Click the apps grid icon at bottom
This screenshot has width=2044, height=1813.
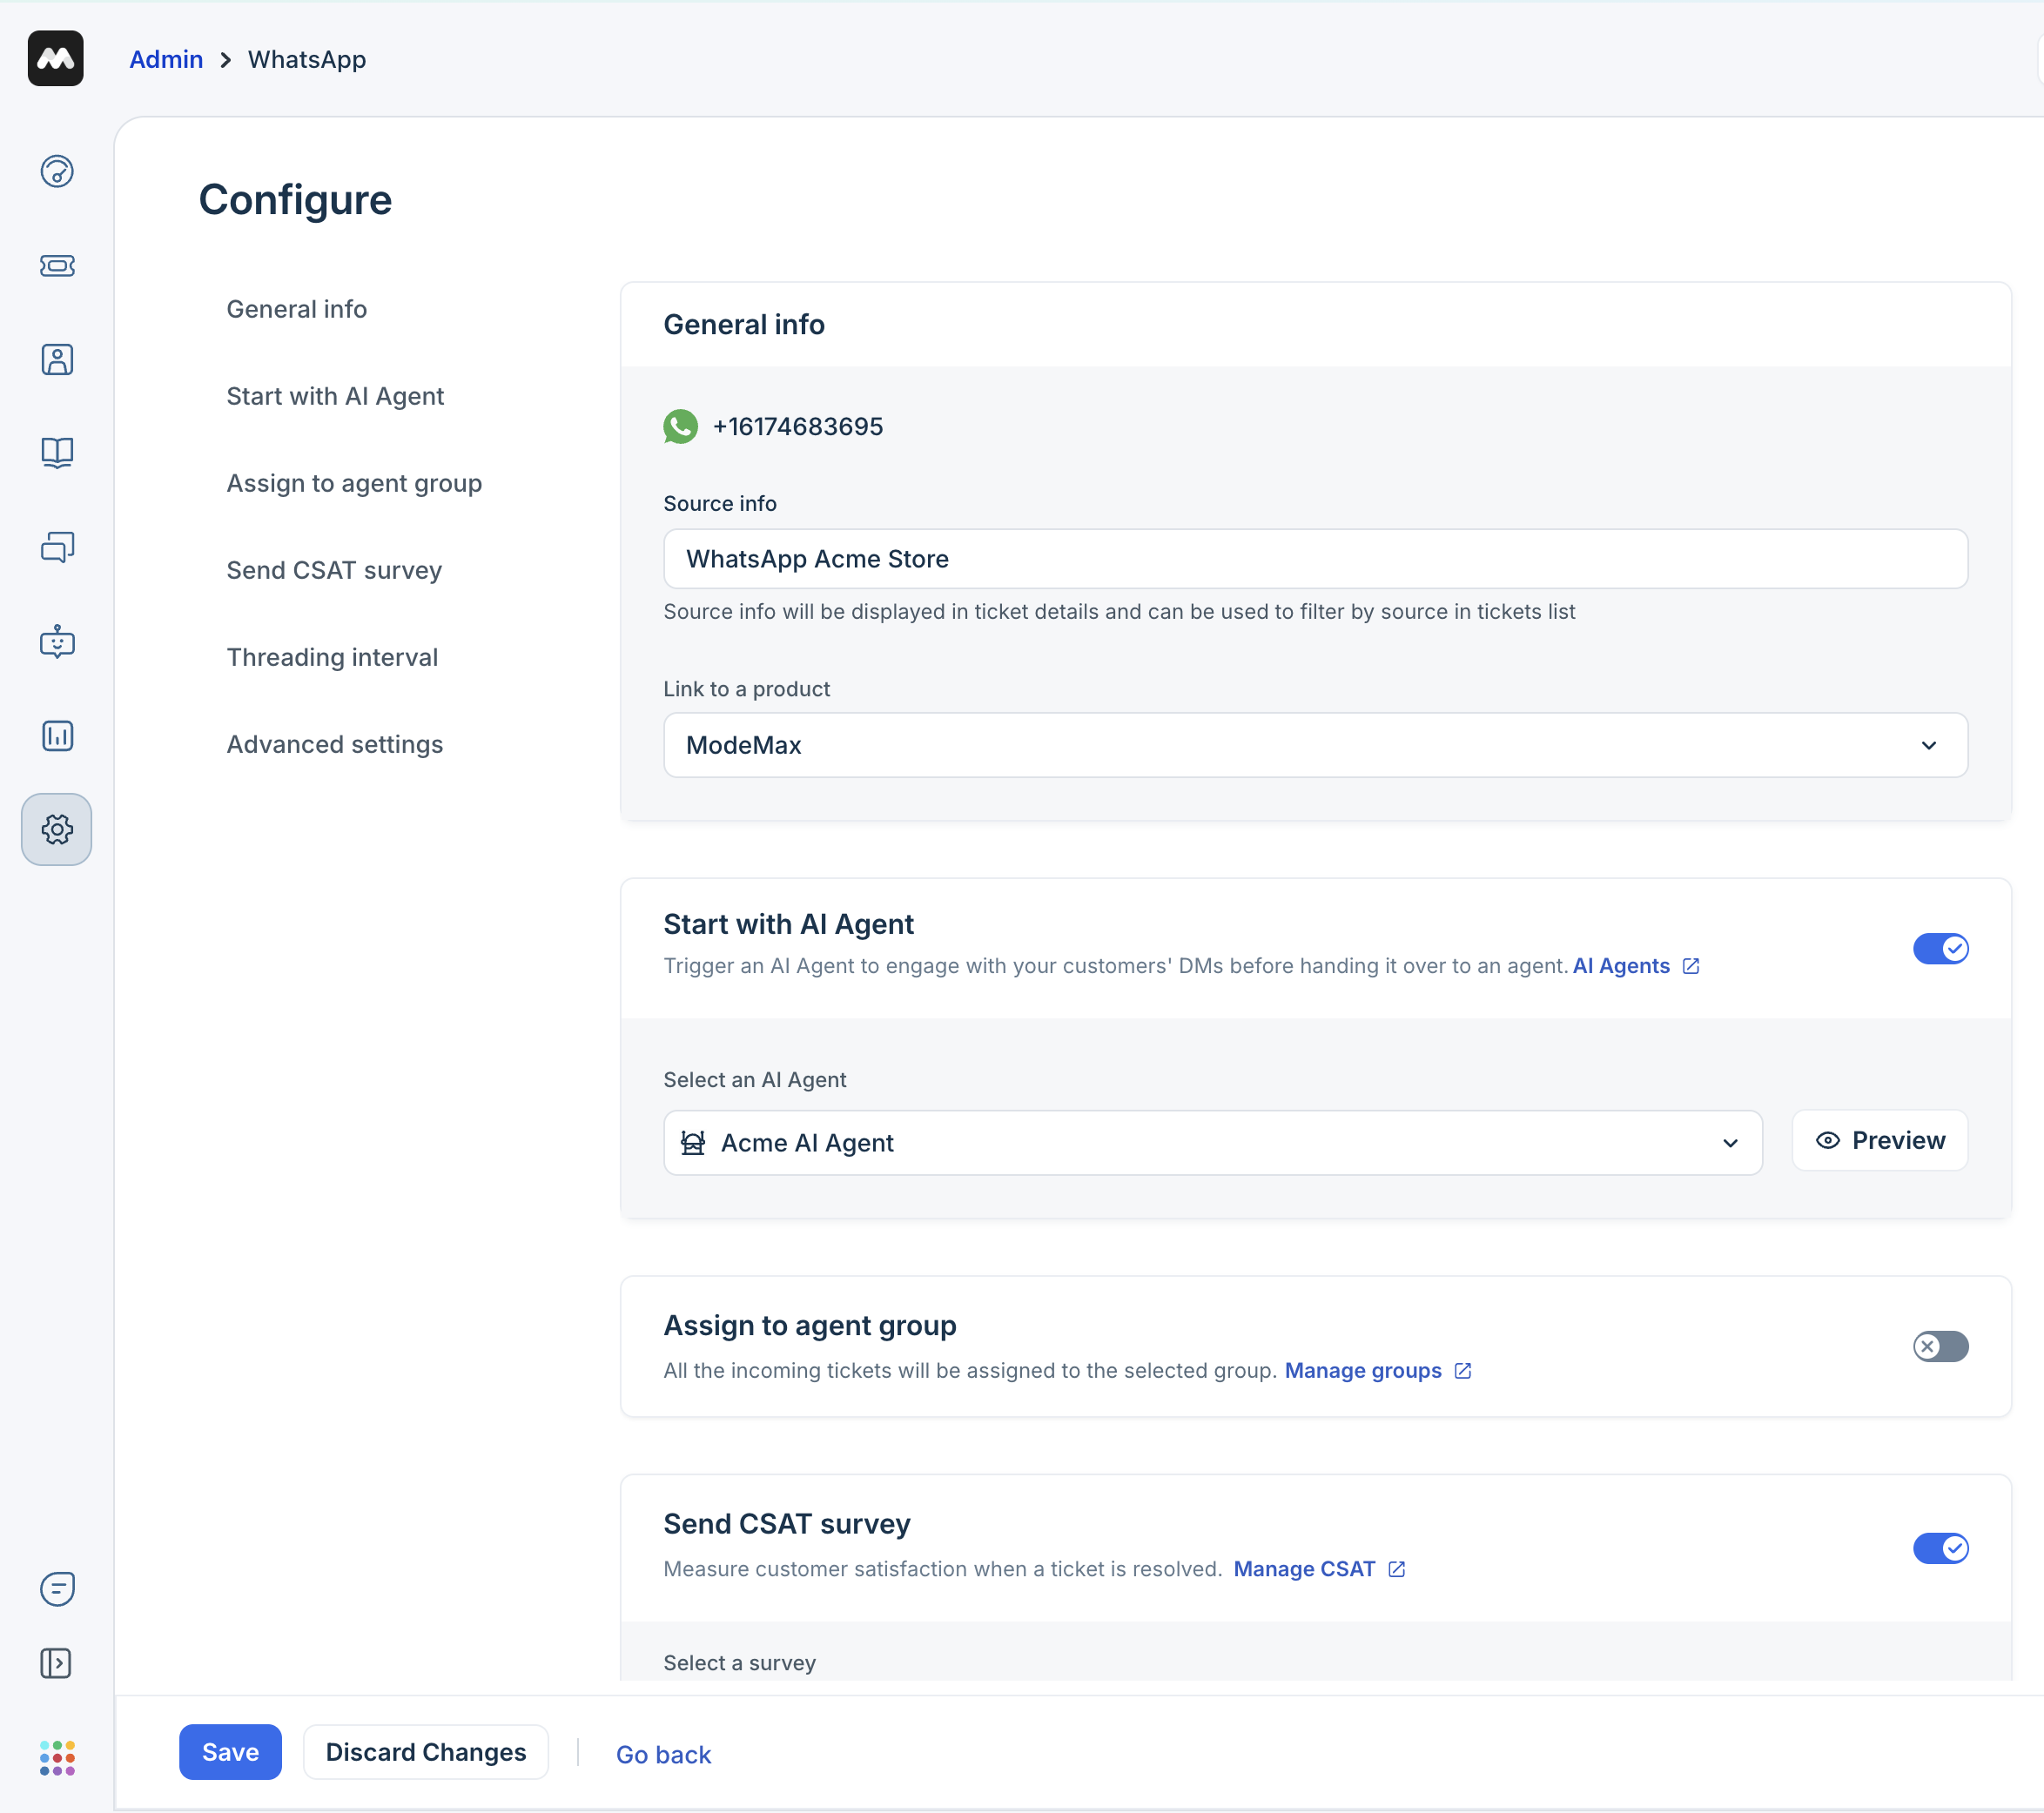[57, 1757]
